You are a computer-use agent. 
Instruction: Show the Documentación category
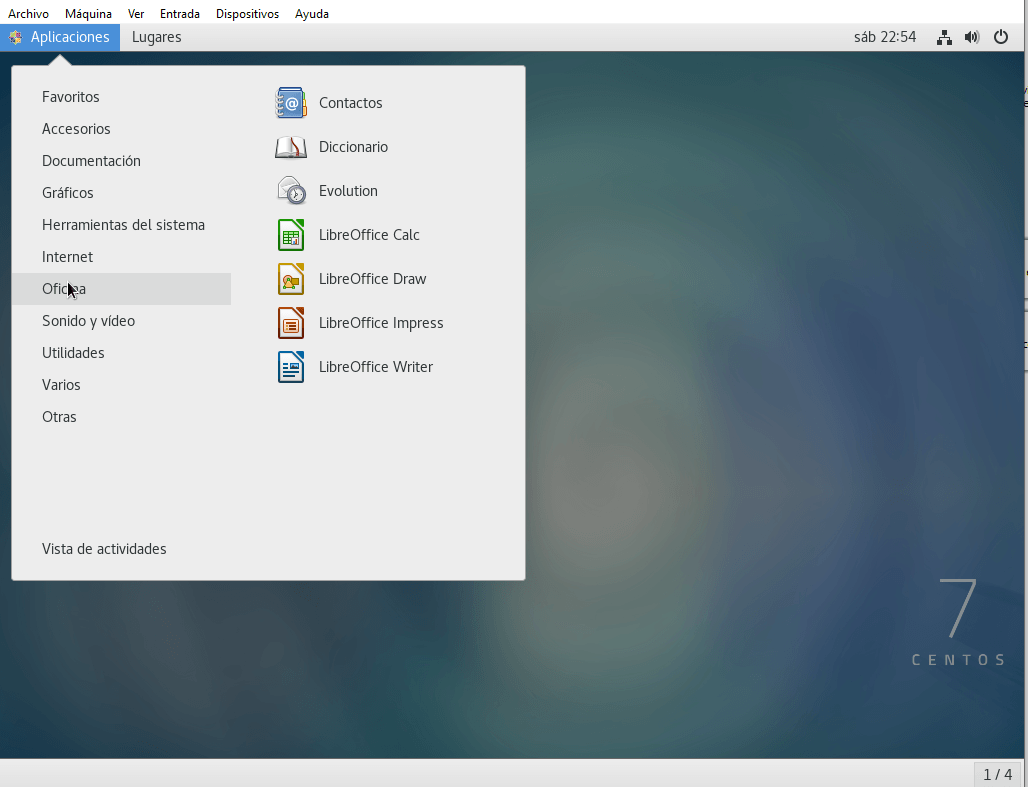[121, 161]
